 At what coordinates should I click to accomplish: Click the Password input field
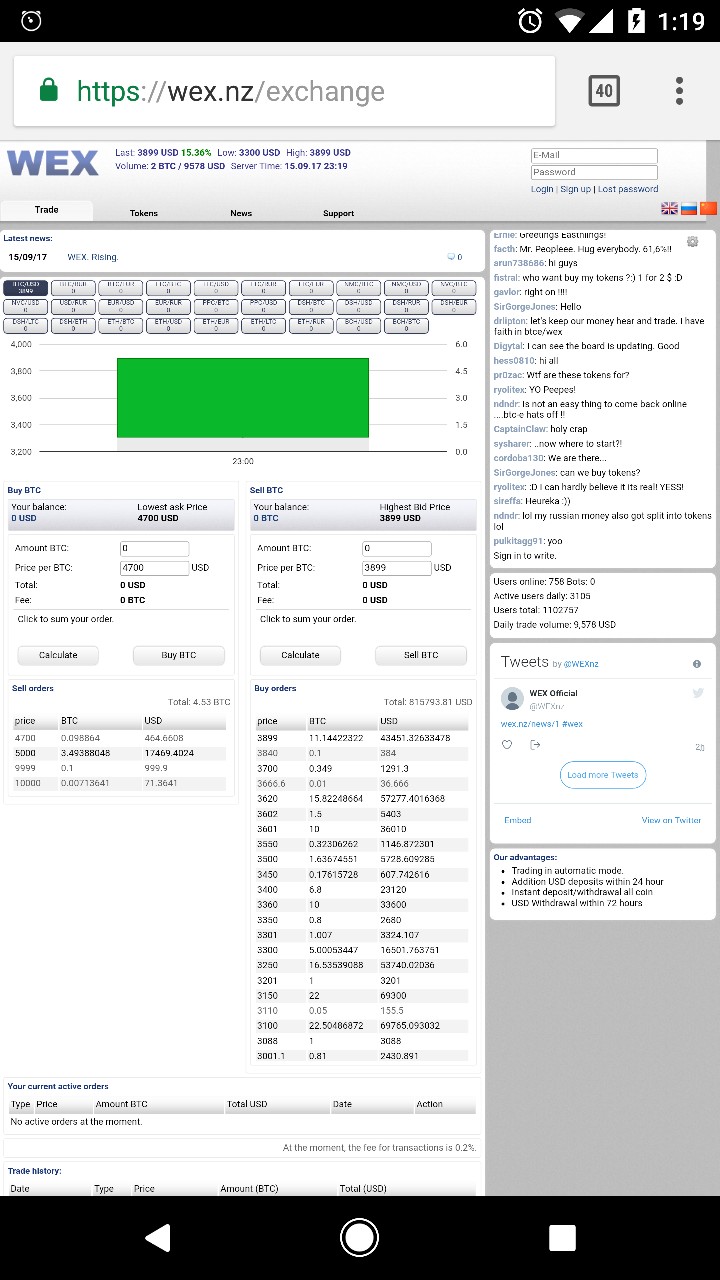[594, 172]
